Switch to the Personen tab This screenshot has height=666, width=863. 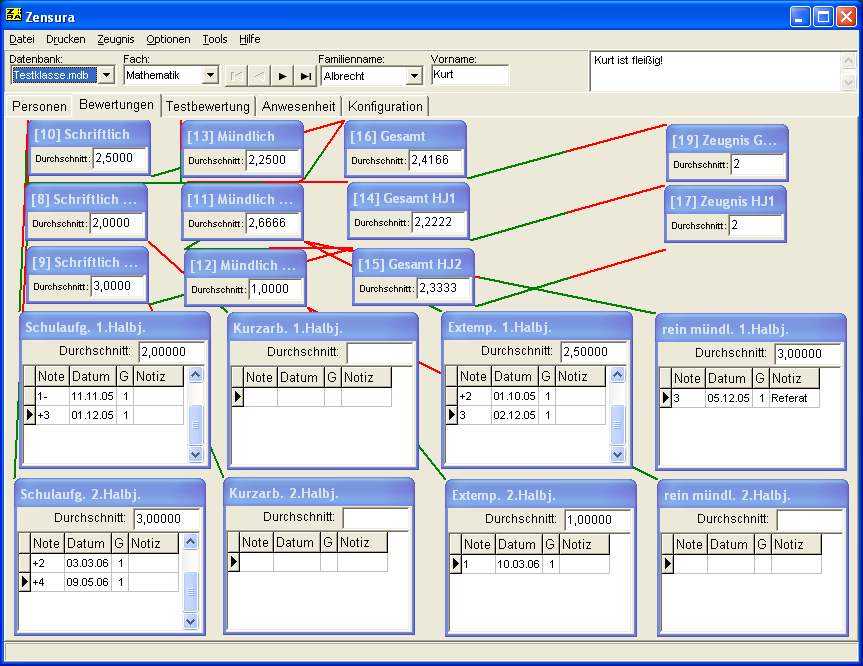39,106
